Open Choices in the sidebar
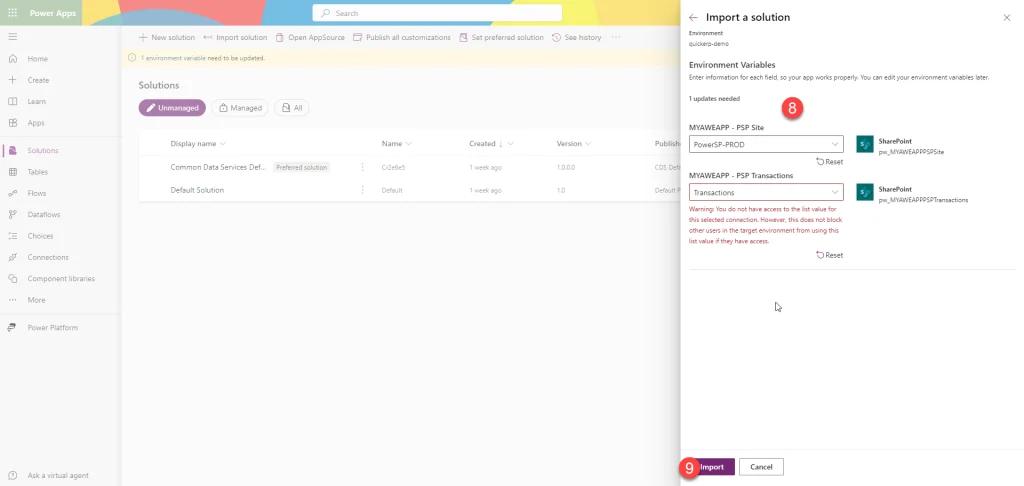The image size is (1024, 486). click(x=40, y=236)
